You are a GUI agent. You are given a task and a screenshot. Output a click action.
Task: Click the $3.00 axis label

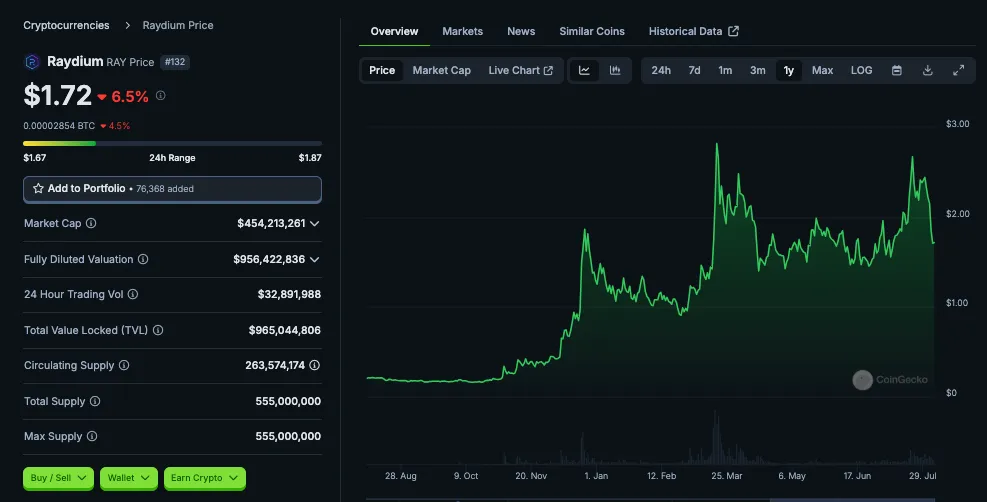[x=957, y=124]
